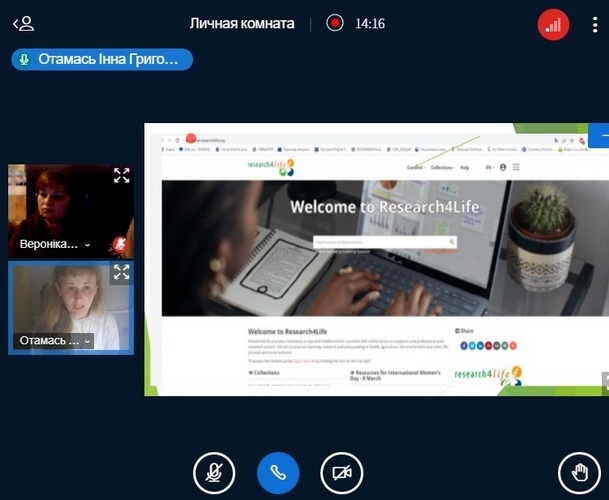The height and width of the screenshot is (500, 609).
Task: Click the speaking participant chip Отамась Інна
Action: [102, 59]
